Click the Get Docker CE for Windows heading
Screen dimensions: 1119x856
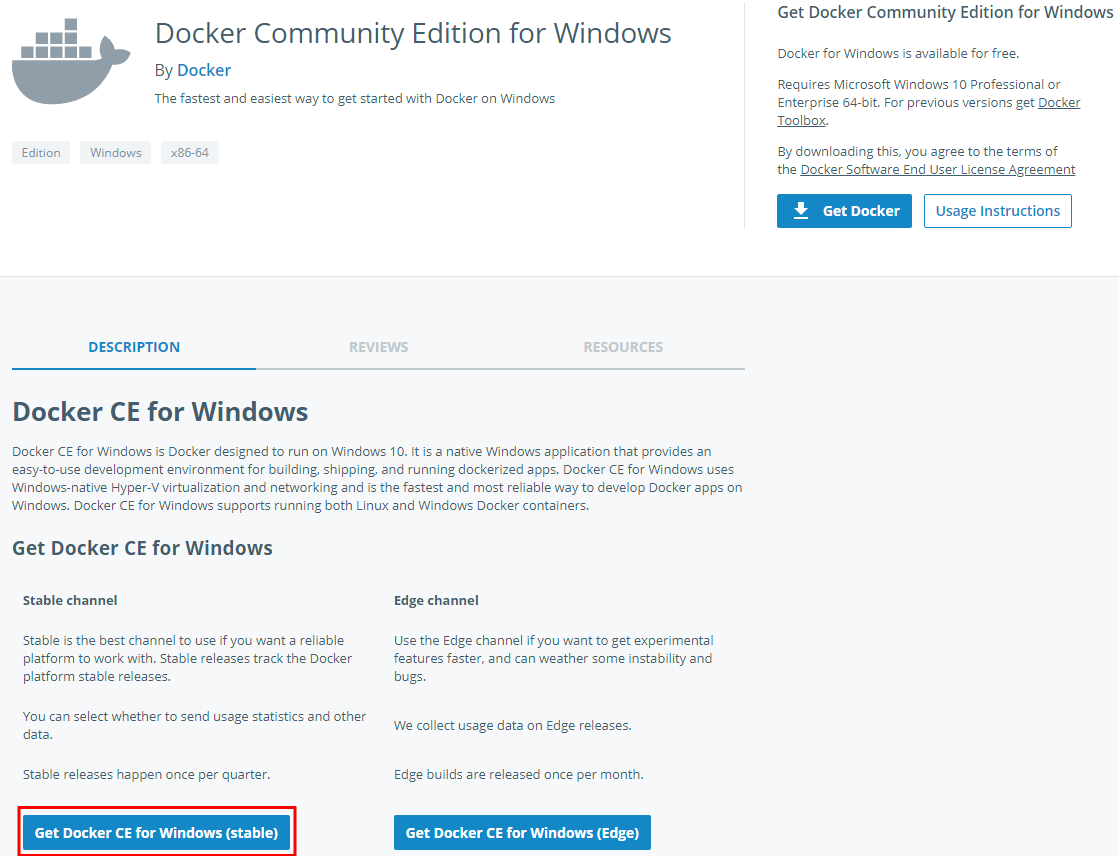click(x=143, y=548)
